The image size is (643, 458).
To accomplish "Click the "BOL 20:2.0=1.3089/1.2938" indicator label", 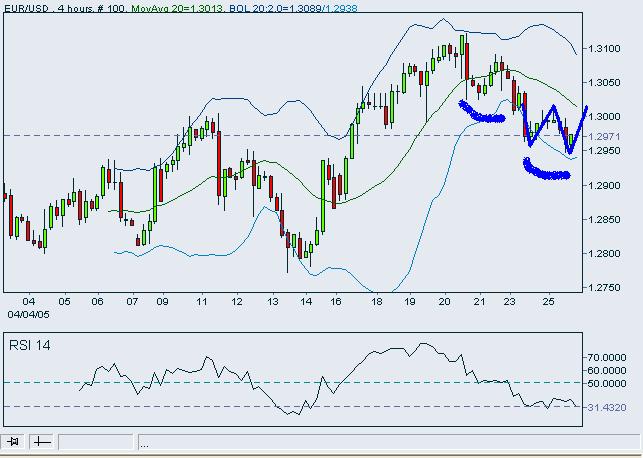I will coord(293,8).
